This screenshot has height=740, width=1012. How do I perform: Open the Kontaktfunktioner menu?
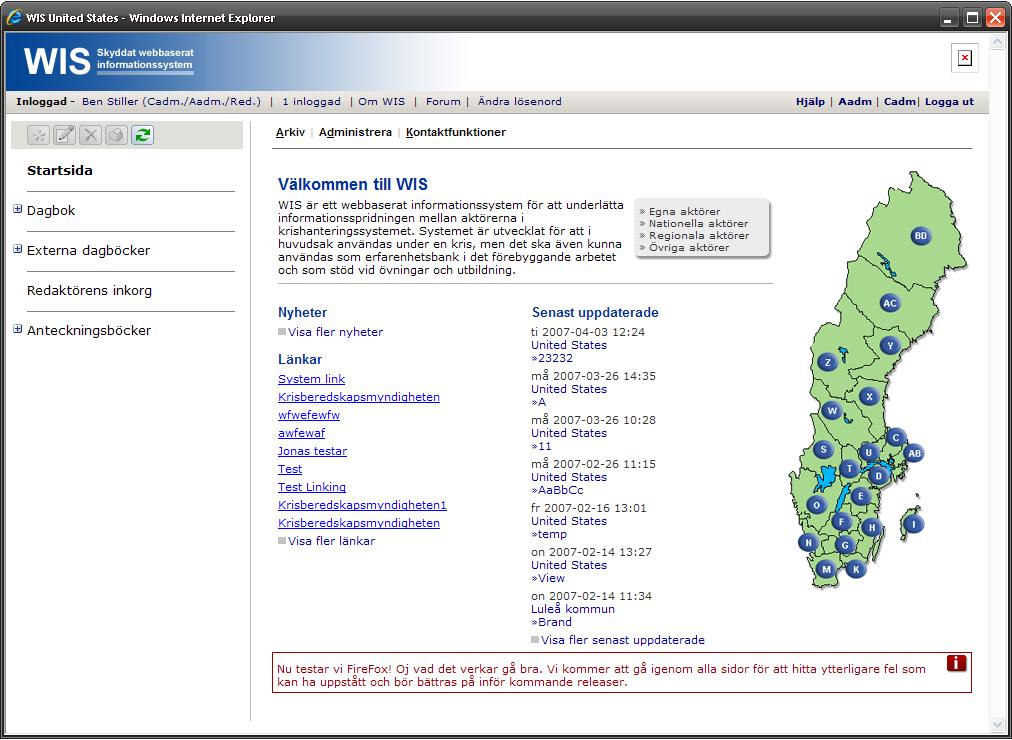(456, 132)
